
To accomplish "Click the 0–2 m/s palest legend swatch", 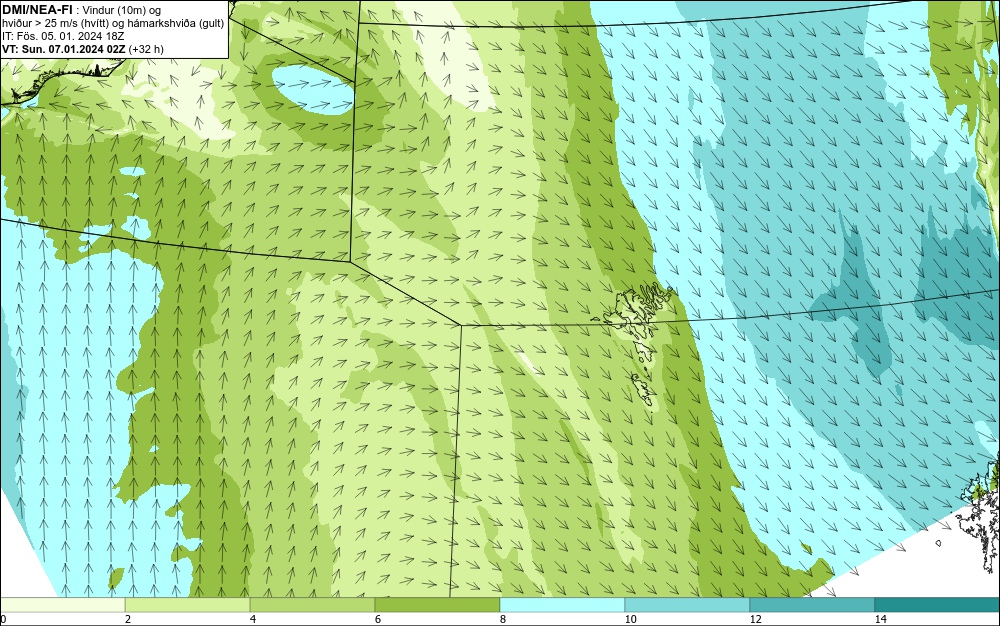I will coord(62,605).
